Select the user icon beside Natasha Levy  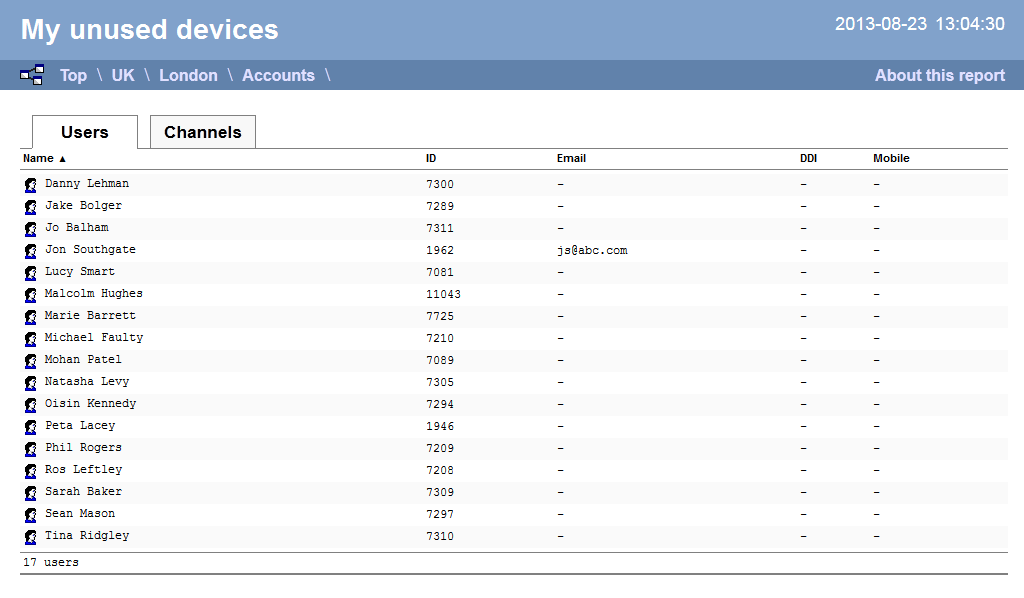click(29, 381)
